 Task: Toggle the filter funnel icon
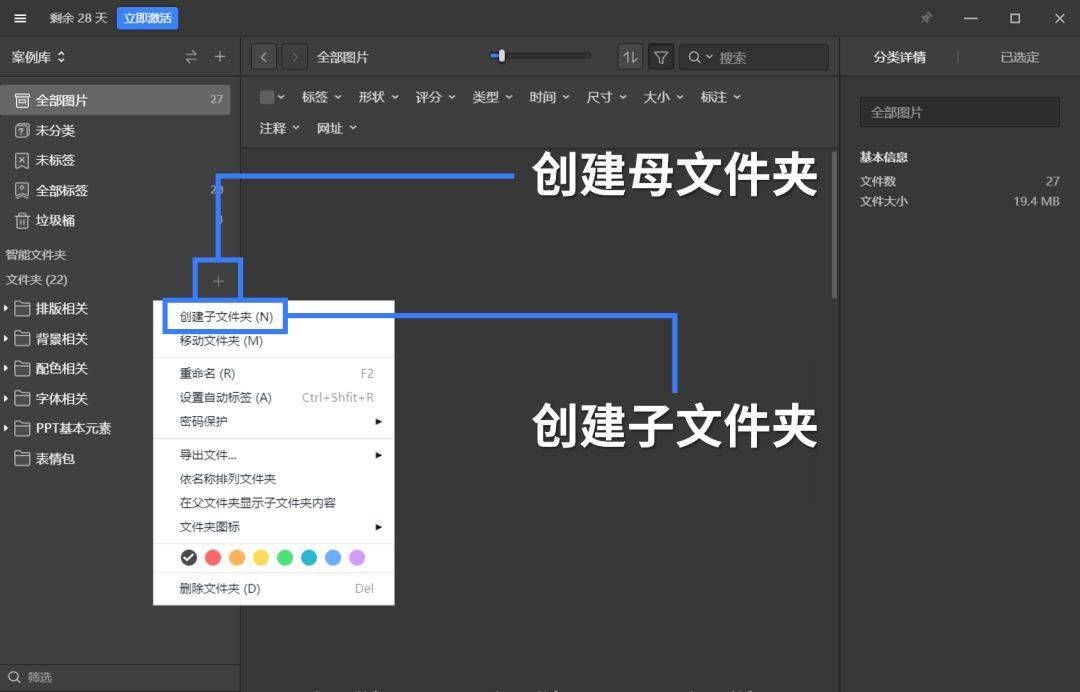(661, 57)
